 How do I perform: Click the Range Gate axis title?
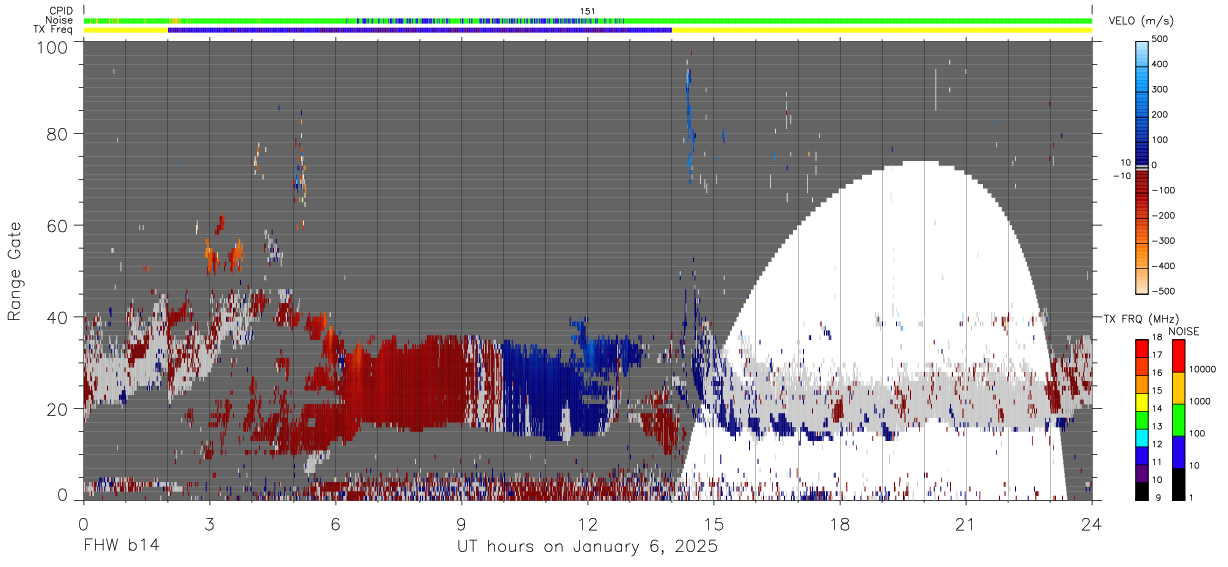(15, 272)
